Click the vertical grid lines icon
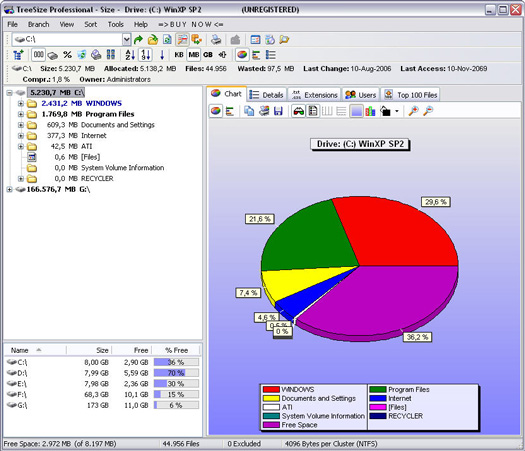The width and height of the screenshot is (525, 451). 327,111
